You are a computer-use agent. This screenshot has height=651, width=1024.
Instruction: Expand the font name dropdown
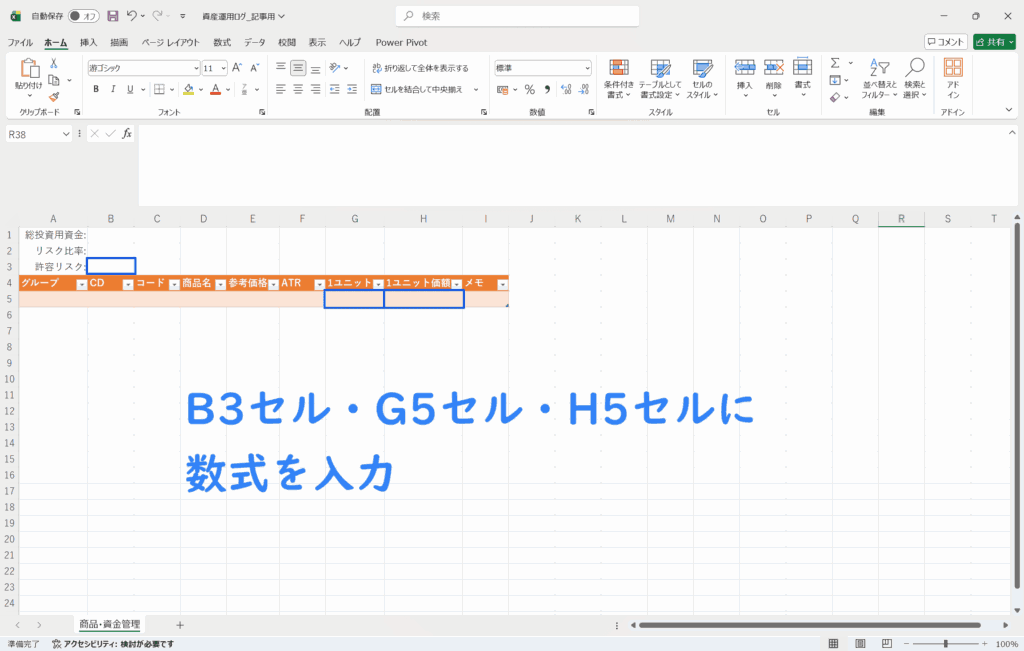(x=196, y=68)
